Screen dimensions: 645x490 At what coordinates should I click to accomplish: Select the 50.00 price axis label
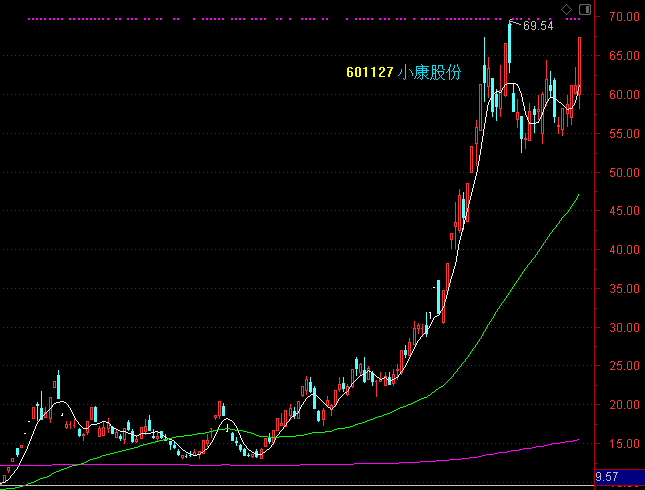tap(624, 172)
